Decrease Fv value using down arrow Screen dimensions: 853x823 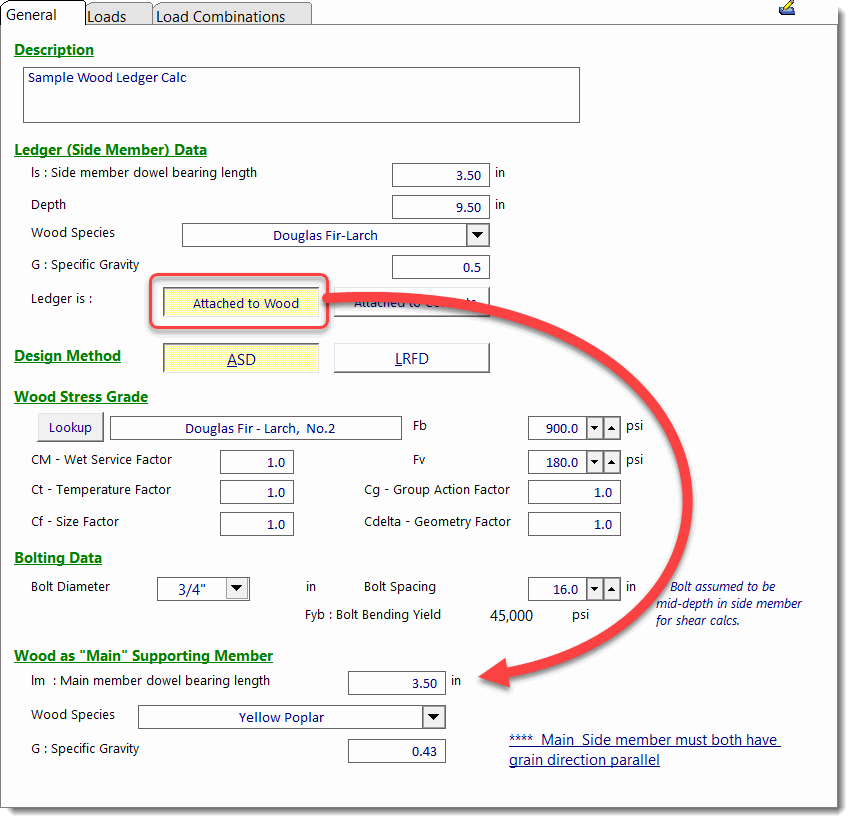pyautogui.click(x=594, y=462)
